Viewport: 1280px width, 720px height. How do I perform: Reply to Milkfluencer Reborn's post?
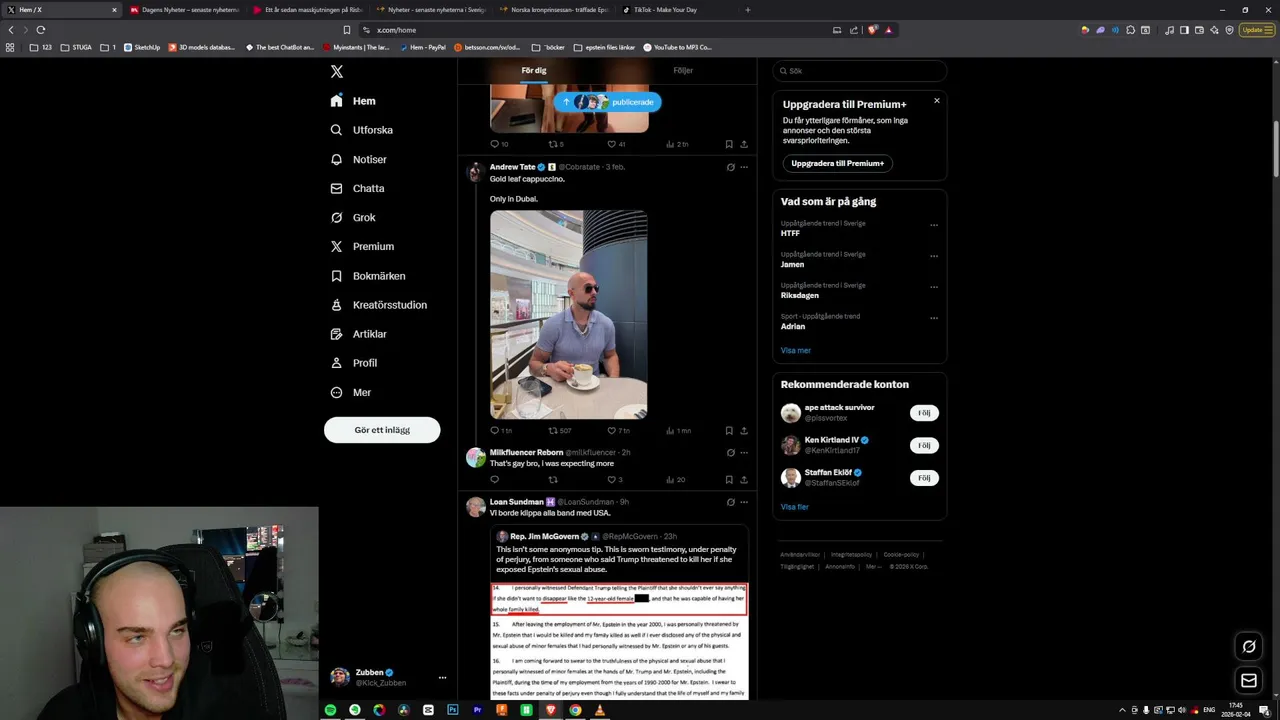[494, 479]
